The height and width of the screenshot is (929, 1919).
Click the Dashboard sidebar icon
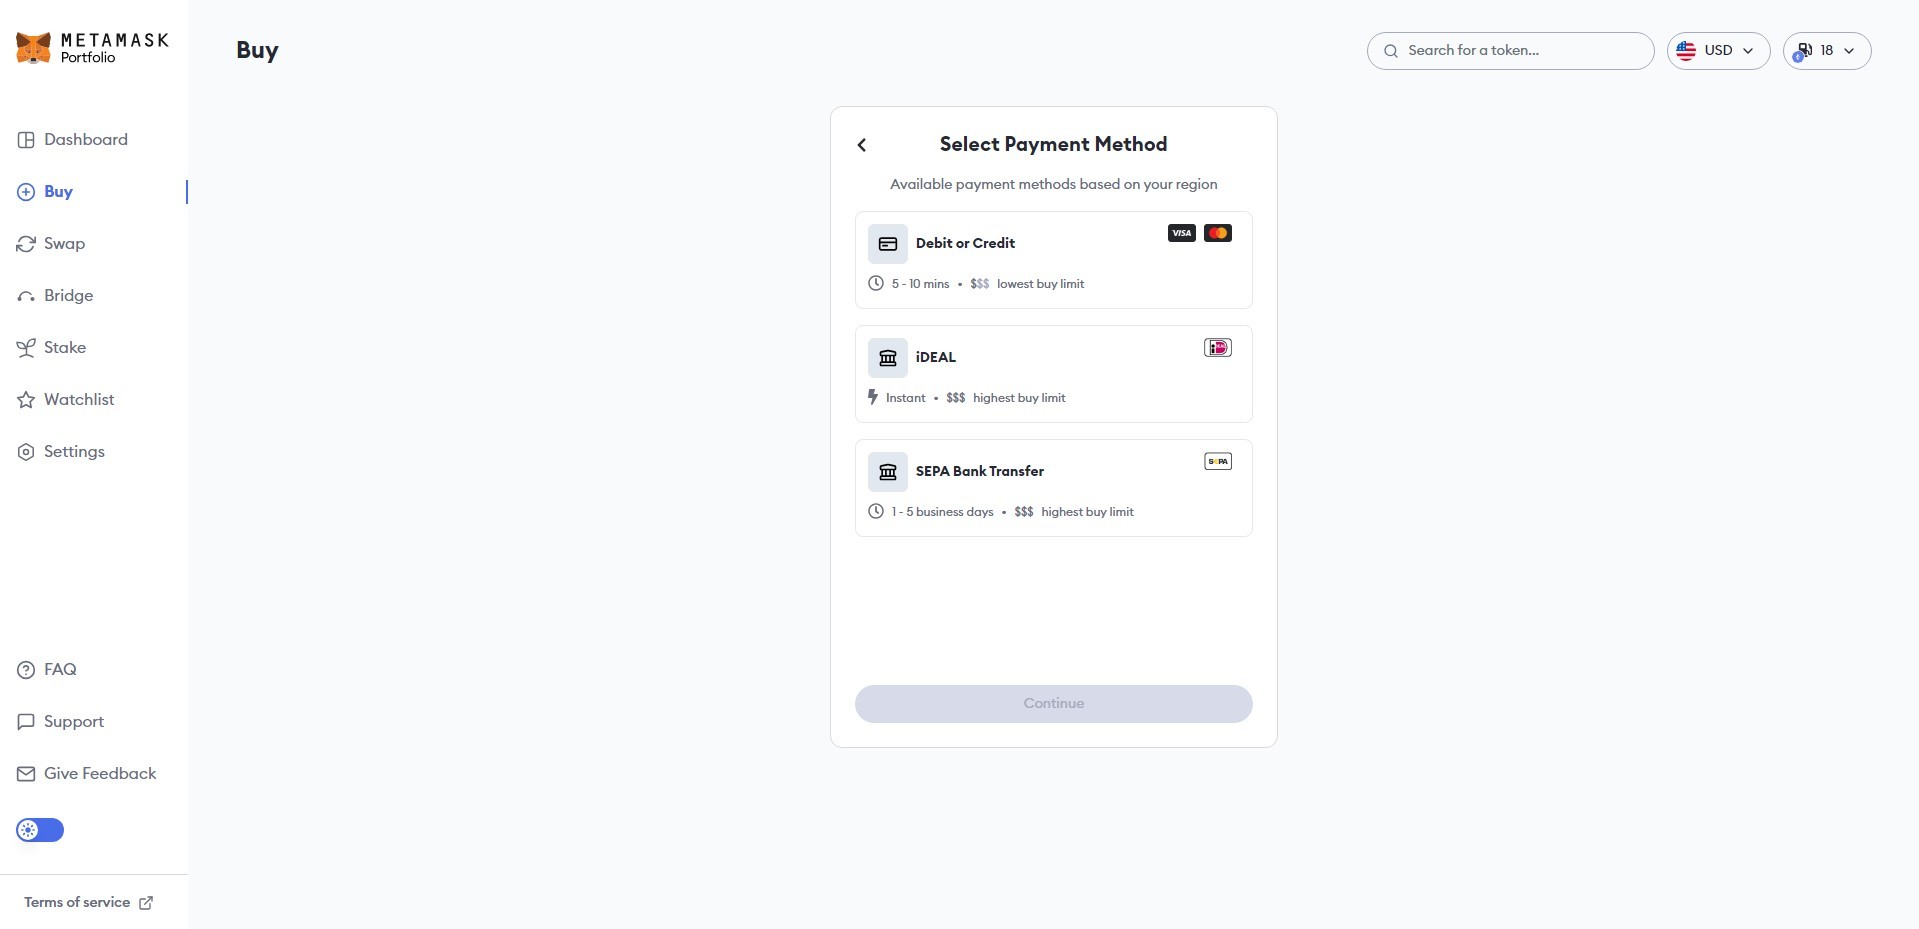[x=25, y=139]
